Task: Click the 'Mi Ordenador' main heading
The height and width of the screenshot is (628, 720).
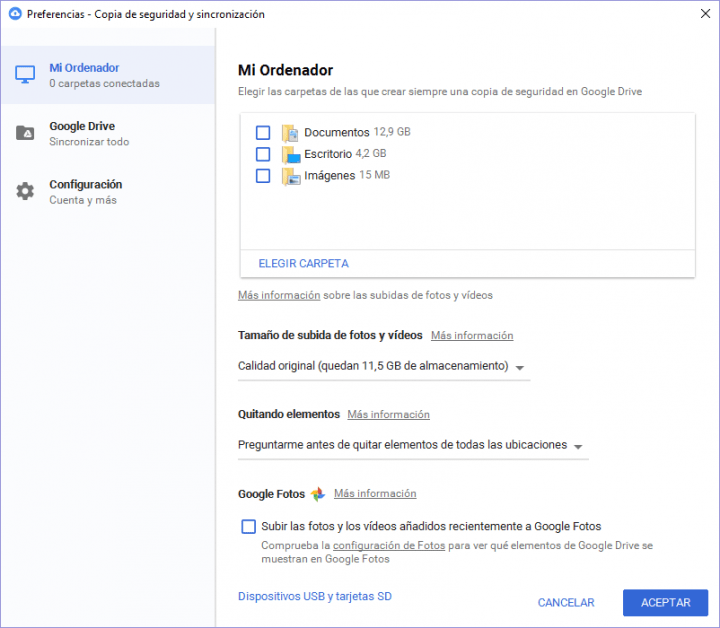Action: 285,70
